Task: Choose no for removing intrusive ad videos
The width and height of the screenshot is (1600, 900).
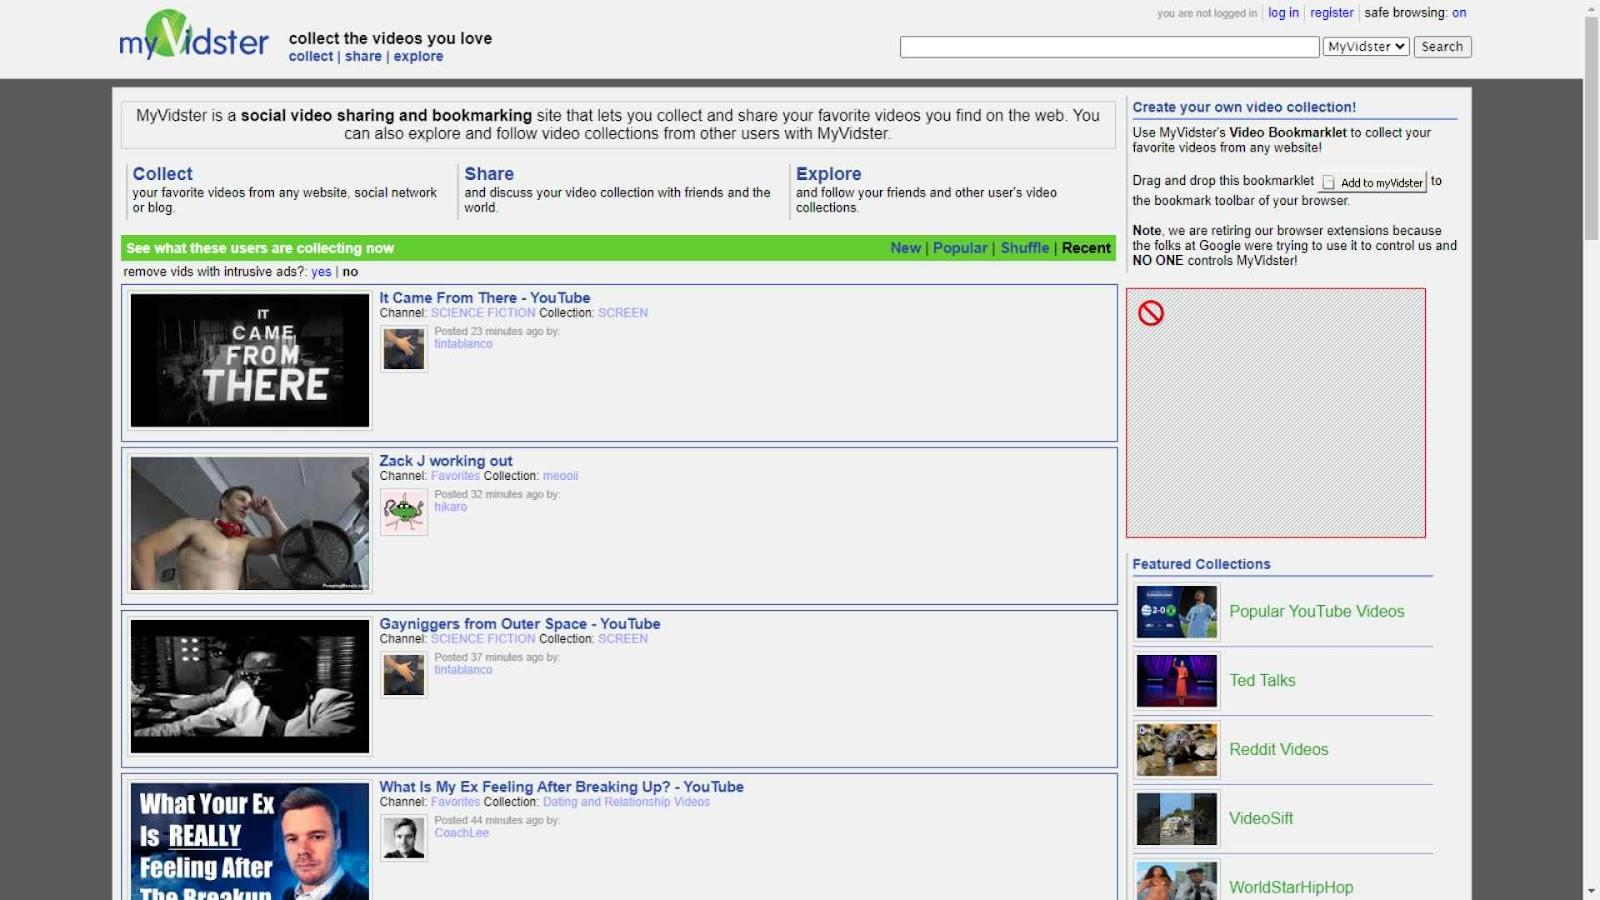Action: 350,272
